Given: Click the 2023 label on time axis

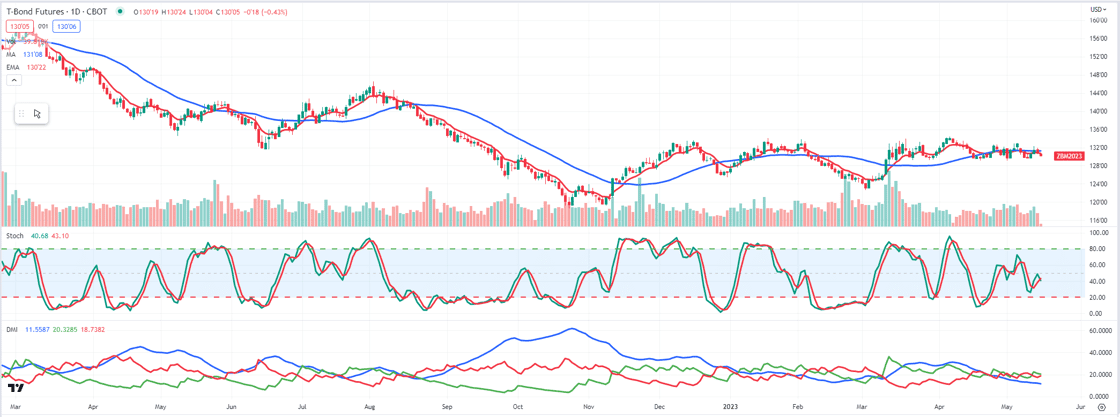Looking at the screenshot, I should click(x=728, y=406).
